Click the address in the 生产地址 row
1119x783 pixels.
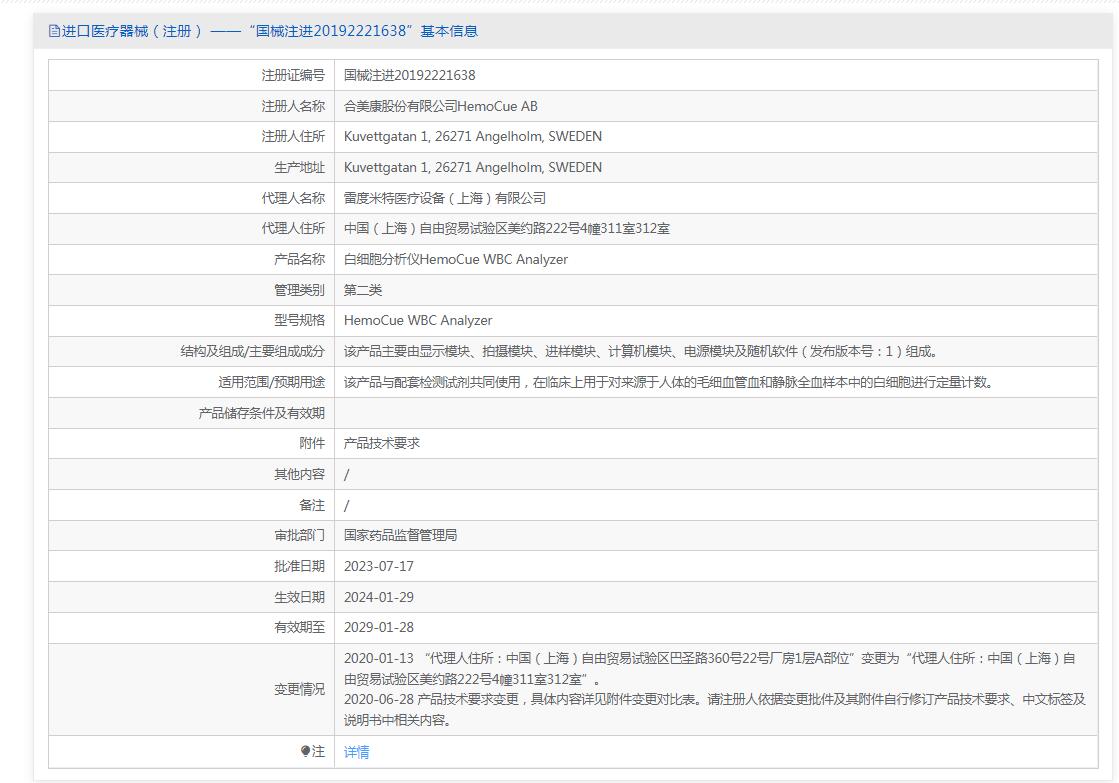473,167
